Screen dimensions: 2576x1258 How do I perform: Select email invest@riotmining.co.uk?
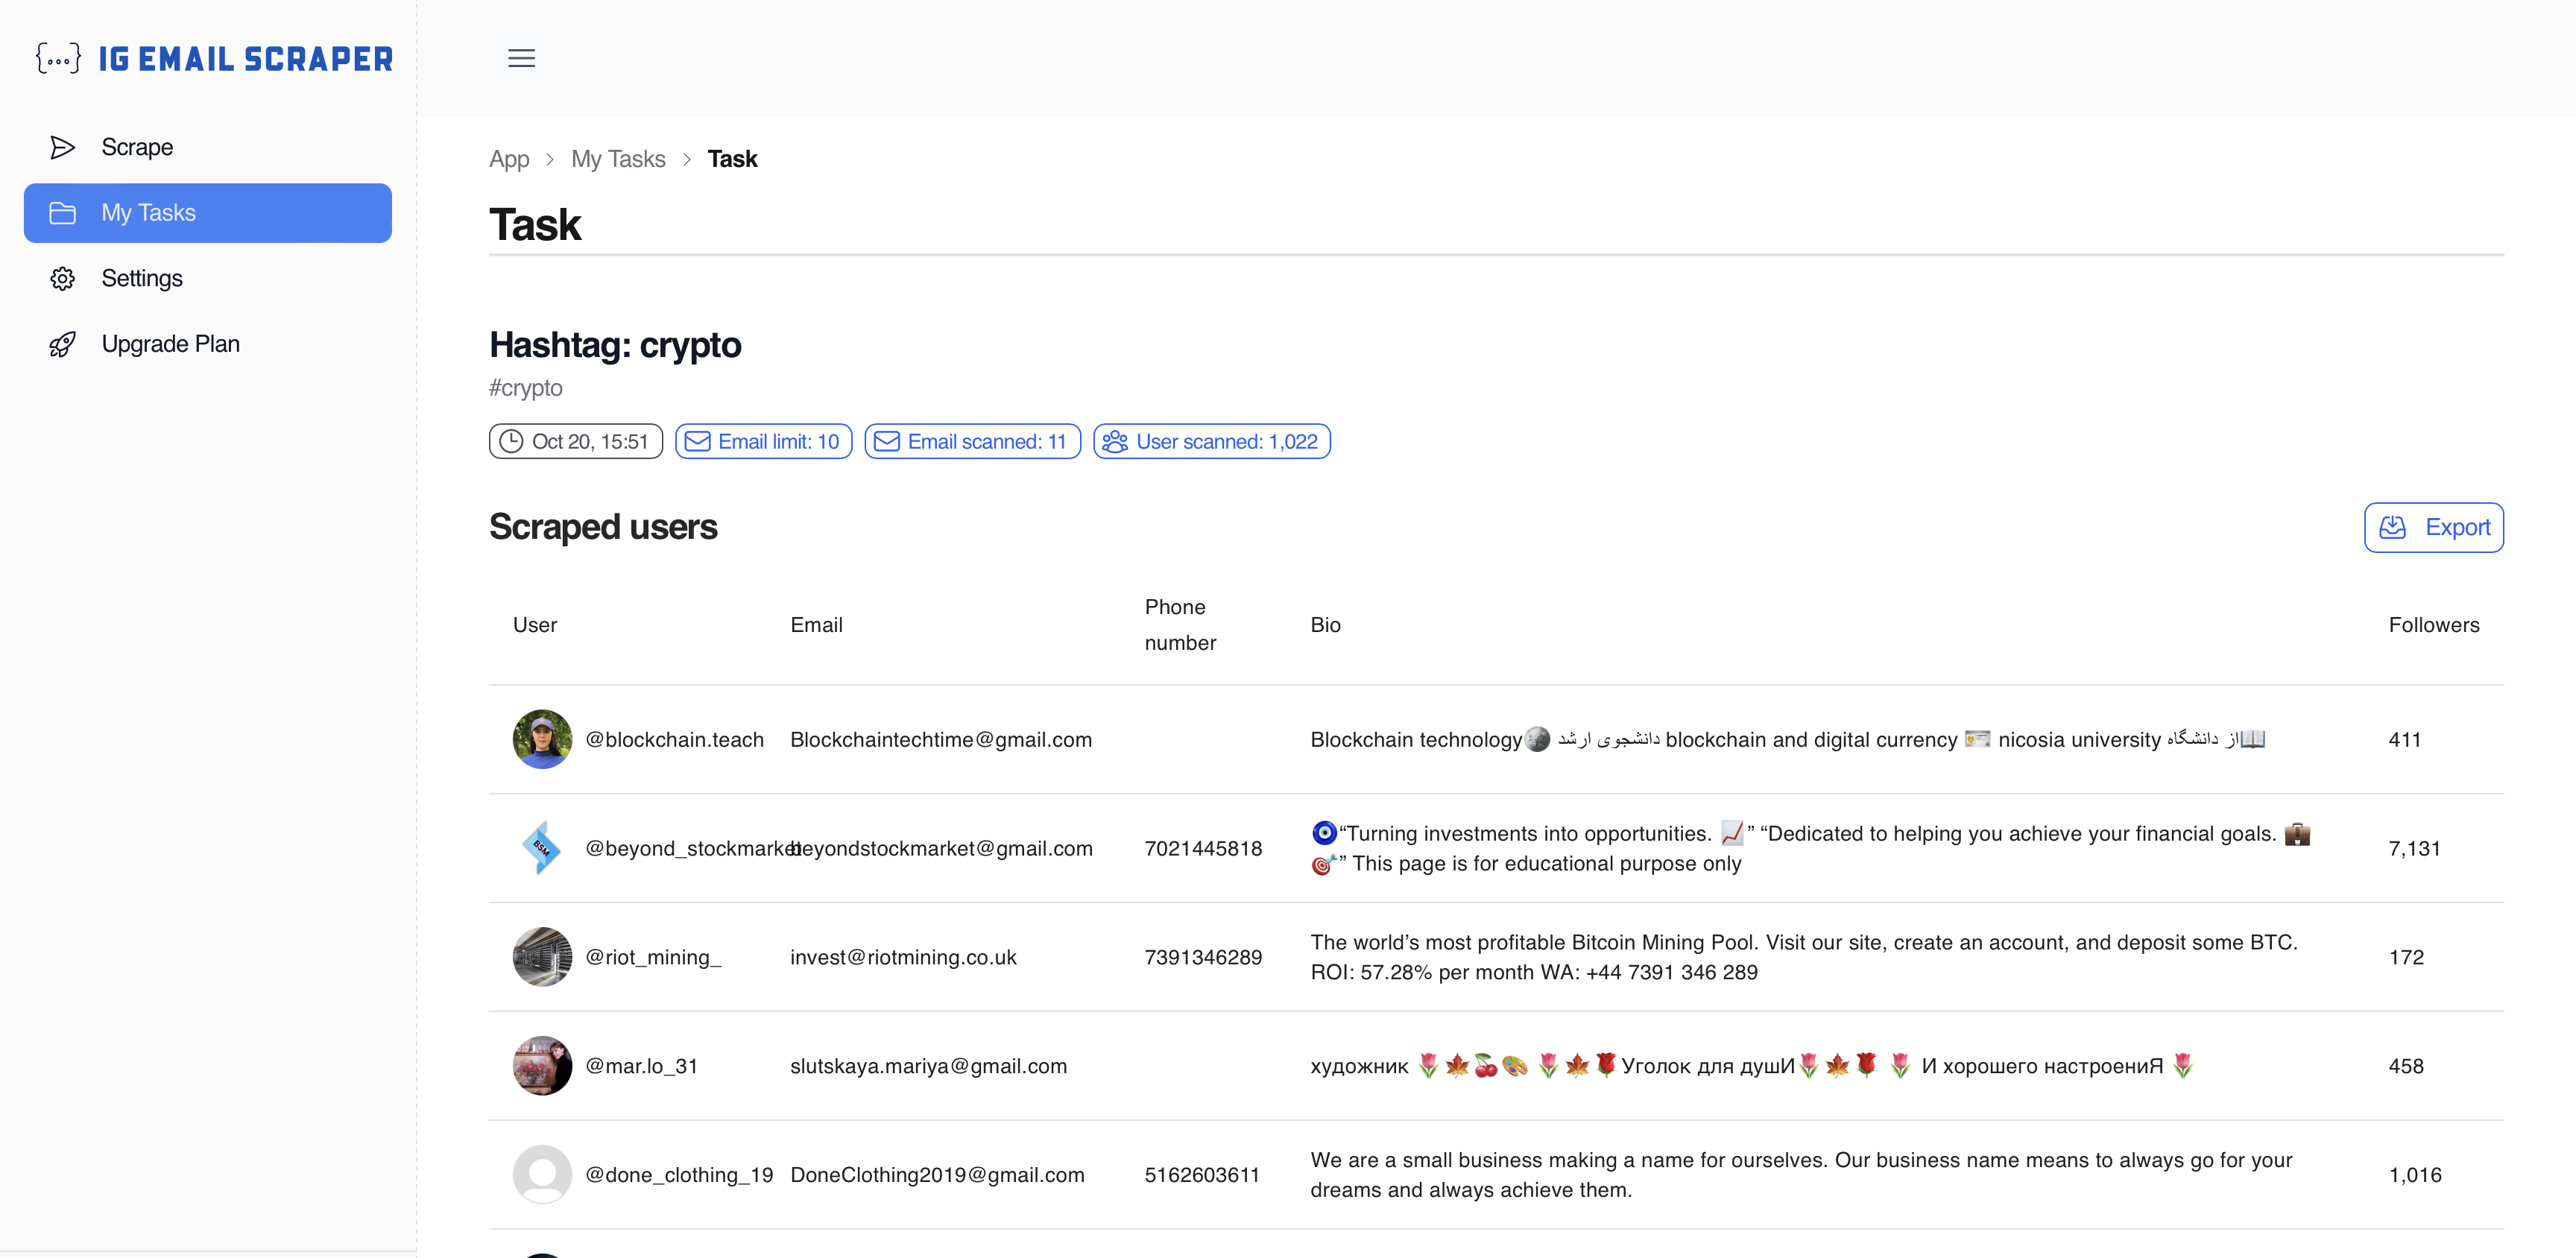[903, 958]
